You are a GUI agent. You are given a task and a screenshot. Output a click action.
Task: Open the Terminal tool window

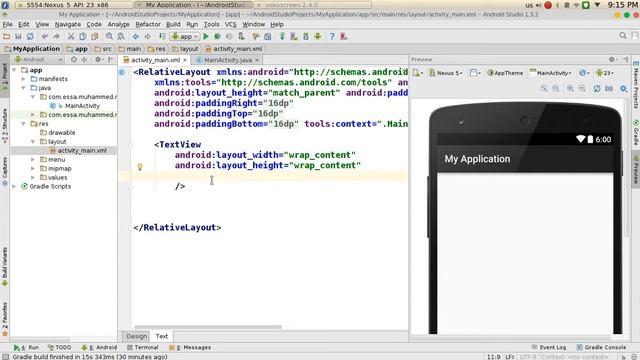[142, 347]
